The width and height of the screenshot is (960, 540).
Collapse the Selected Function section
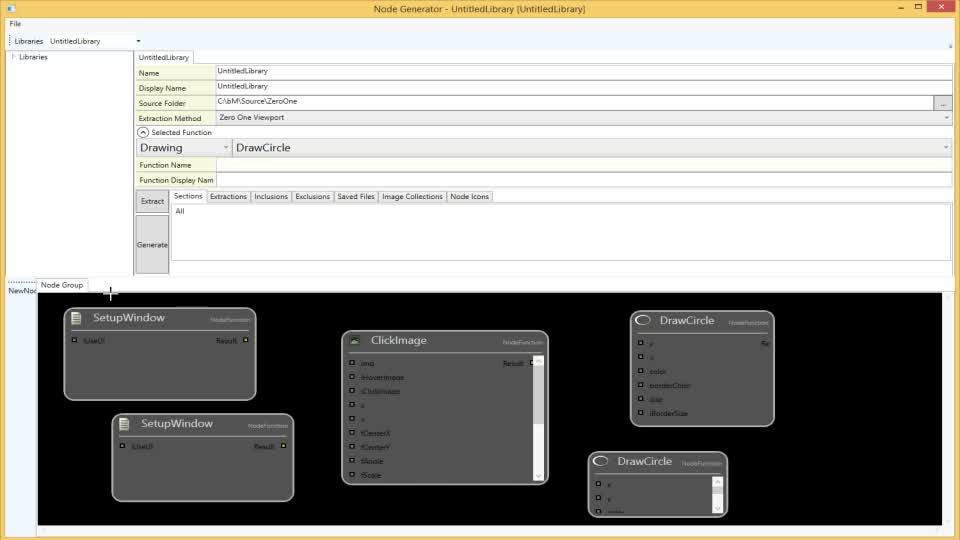(143, 132)
